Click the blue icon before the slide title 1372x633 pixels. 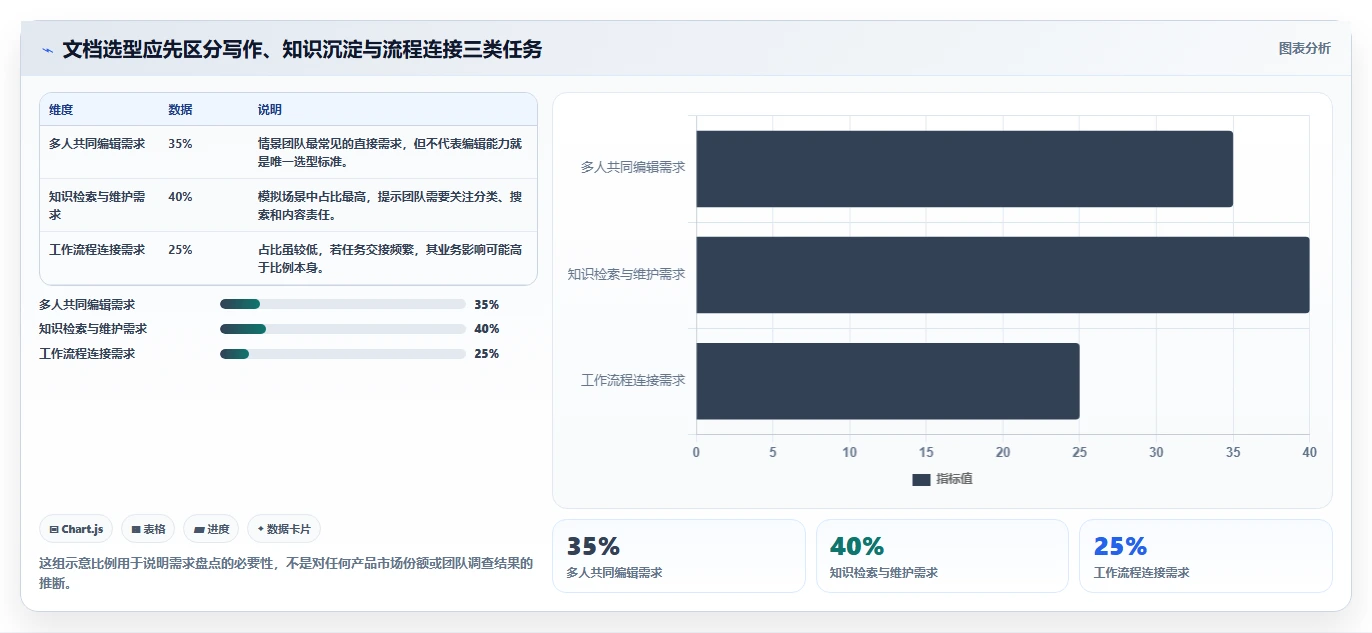point(47,49)
